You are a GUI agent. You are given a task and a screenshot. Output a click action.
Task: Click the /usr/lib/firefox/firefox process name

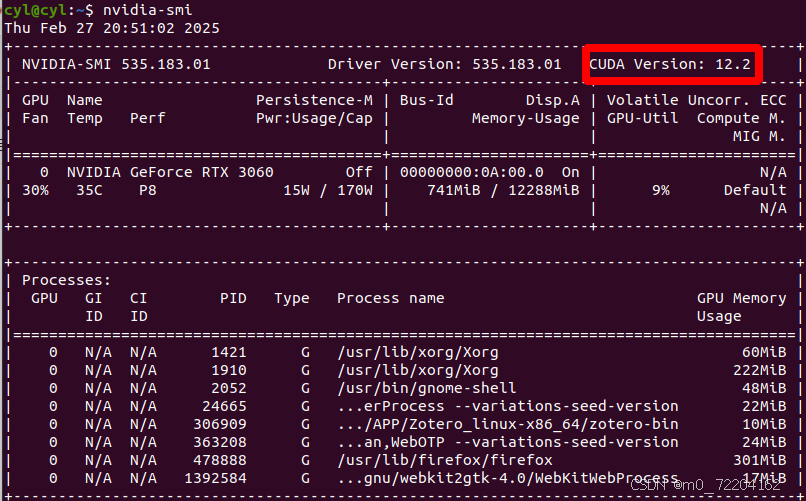tap(445, 460)
